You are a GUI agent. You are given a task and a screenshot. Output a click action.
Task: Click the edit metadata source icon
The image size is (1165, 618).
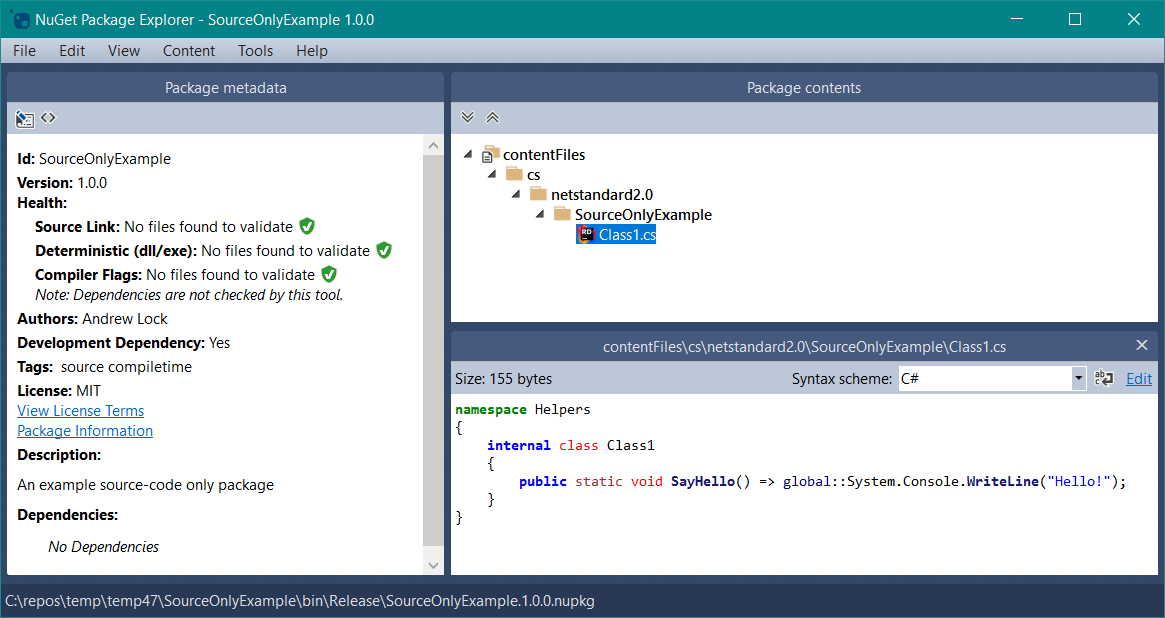click(48, 117)
